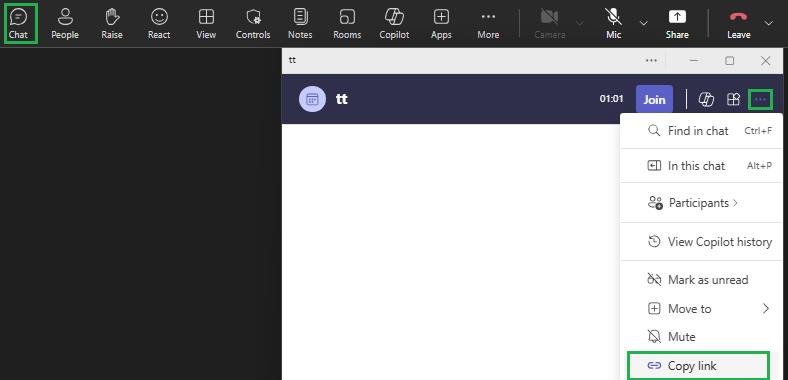Image resolution: width=788 pixels, height=380 pixels.
Task: Minimize the tt chat window
Action: pos(694,61)
